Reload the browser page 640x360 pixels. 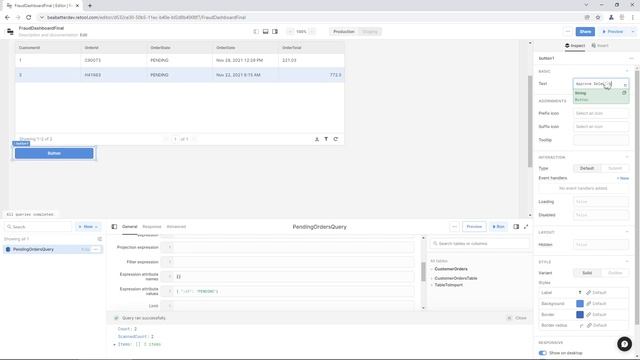[29, 18]
